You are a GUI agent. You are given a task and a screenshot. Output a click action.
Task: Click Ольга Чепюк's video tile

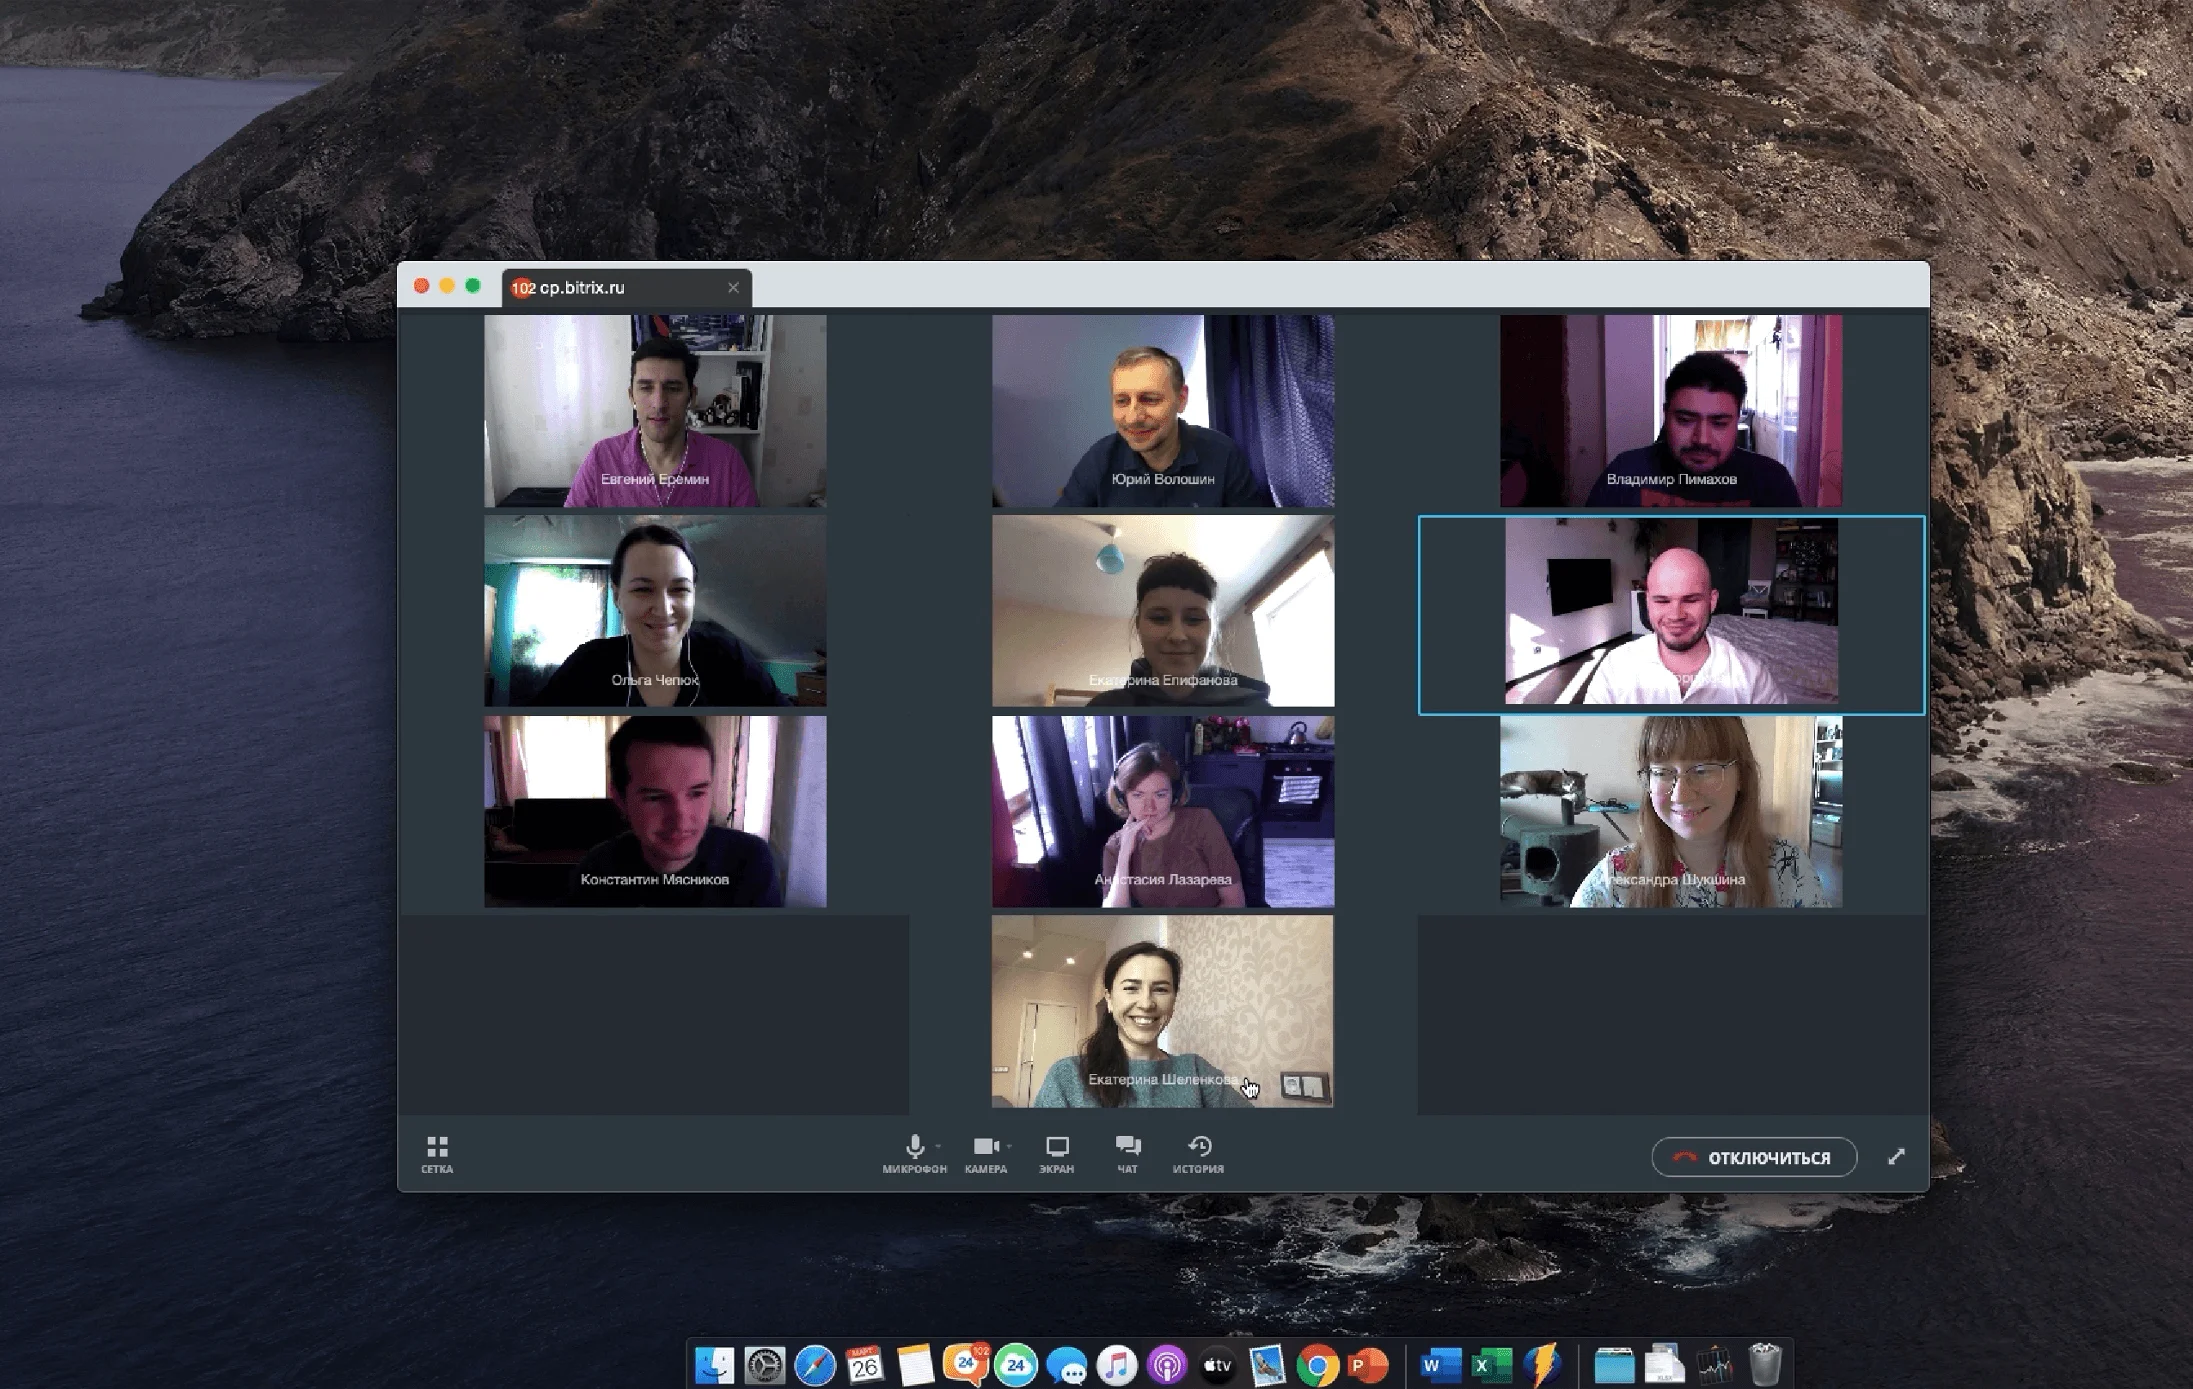point(655,611)
